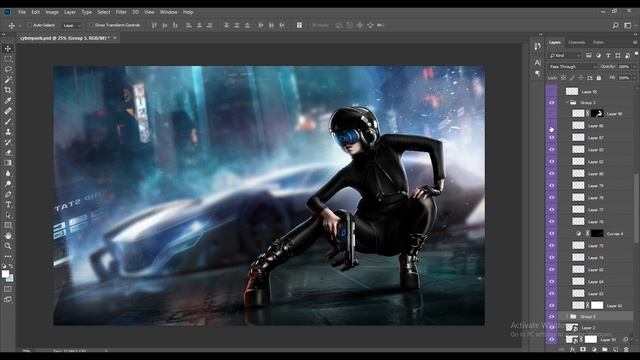Viewport: 640px width, 360px height.
Task: Click the background color swatch
Action: coord(10,279)
